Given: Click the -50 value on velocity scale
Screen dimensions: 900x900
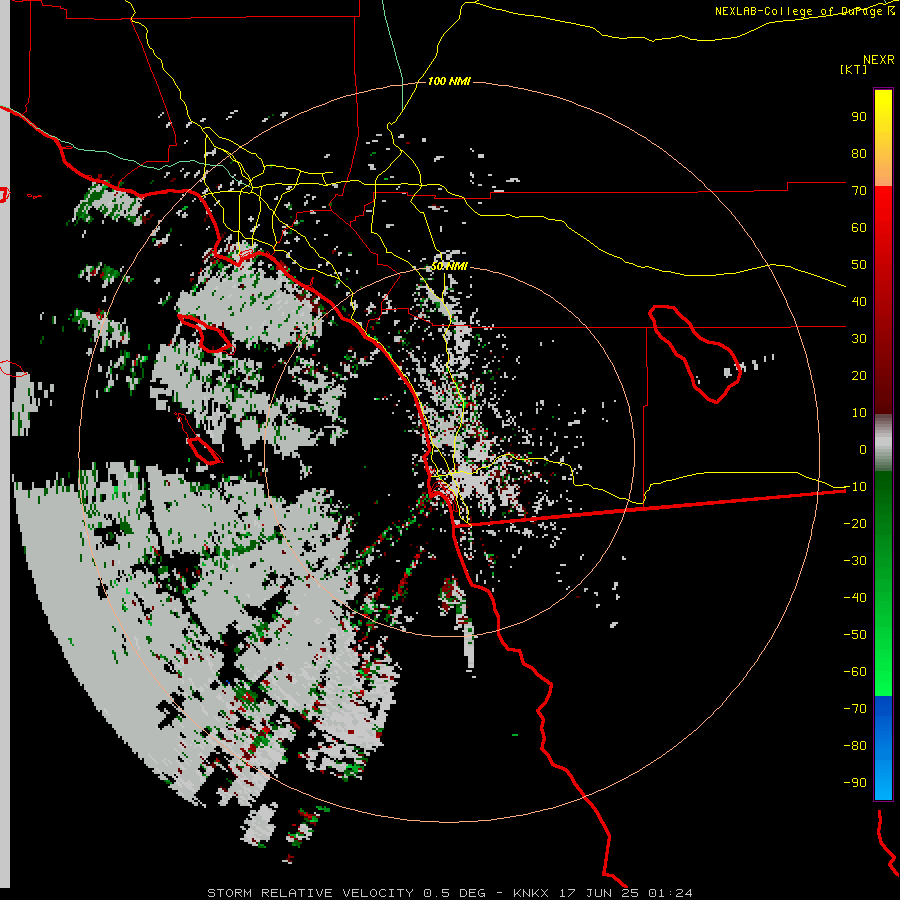Looking at the screenshot, I should click(x=855, y=635).
